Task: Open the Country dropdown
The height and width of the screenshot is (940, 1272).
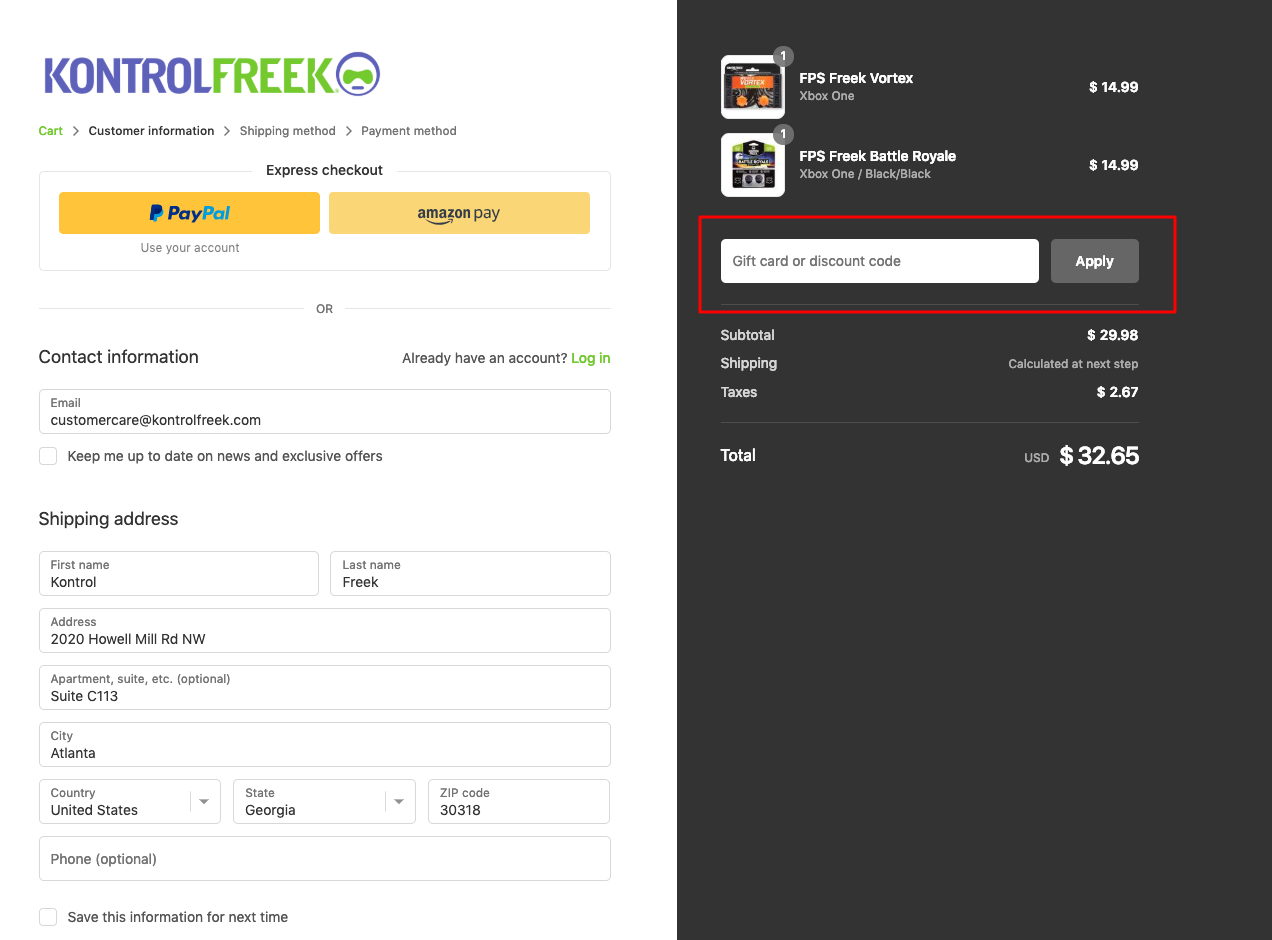Action: [x=129, y=802]
